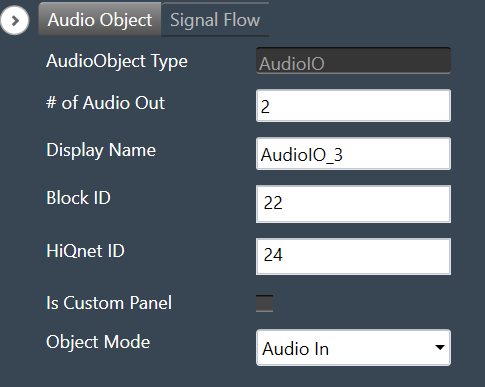Click the AudioObject Type label
This screenshot has width=485, height=387.
pos(117,62)
